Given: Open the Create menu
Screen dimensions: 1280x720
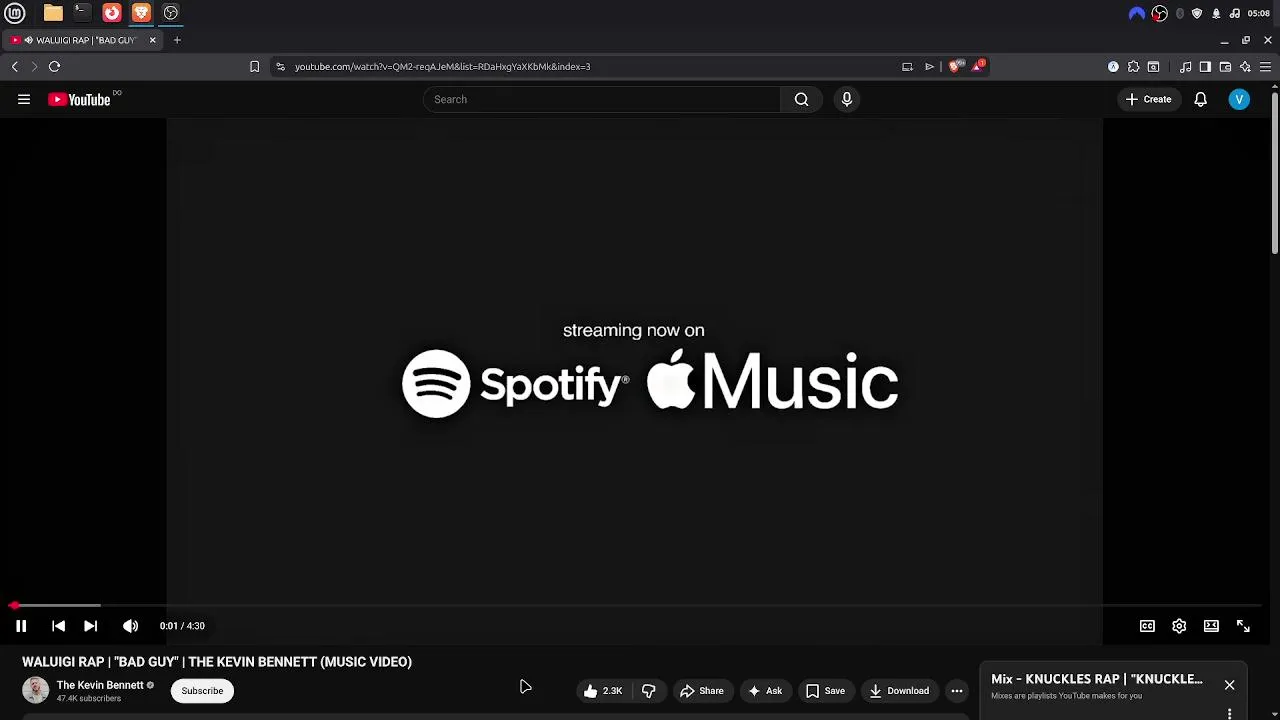Looking at the screenshot, I should 1148,99.
